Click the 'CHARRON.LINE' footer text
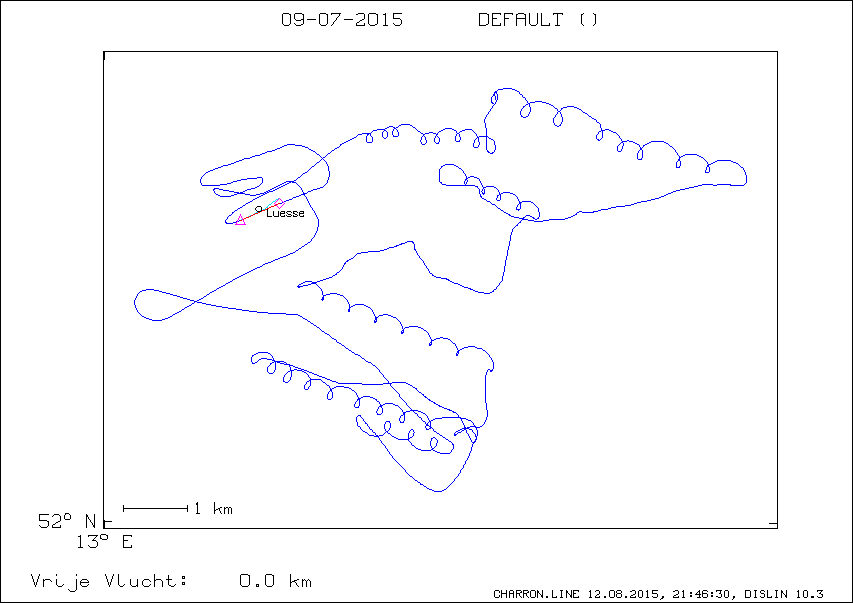Screen dimensions: 853x603 [536, 594]
